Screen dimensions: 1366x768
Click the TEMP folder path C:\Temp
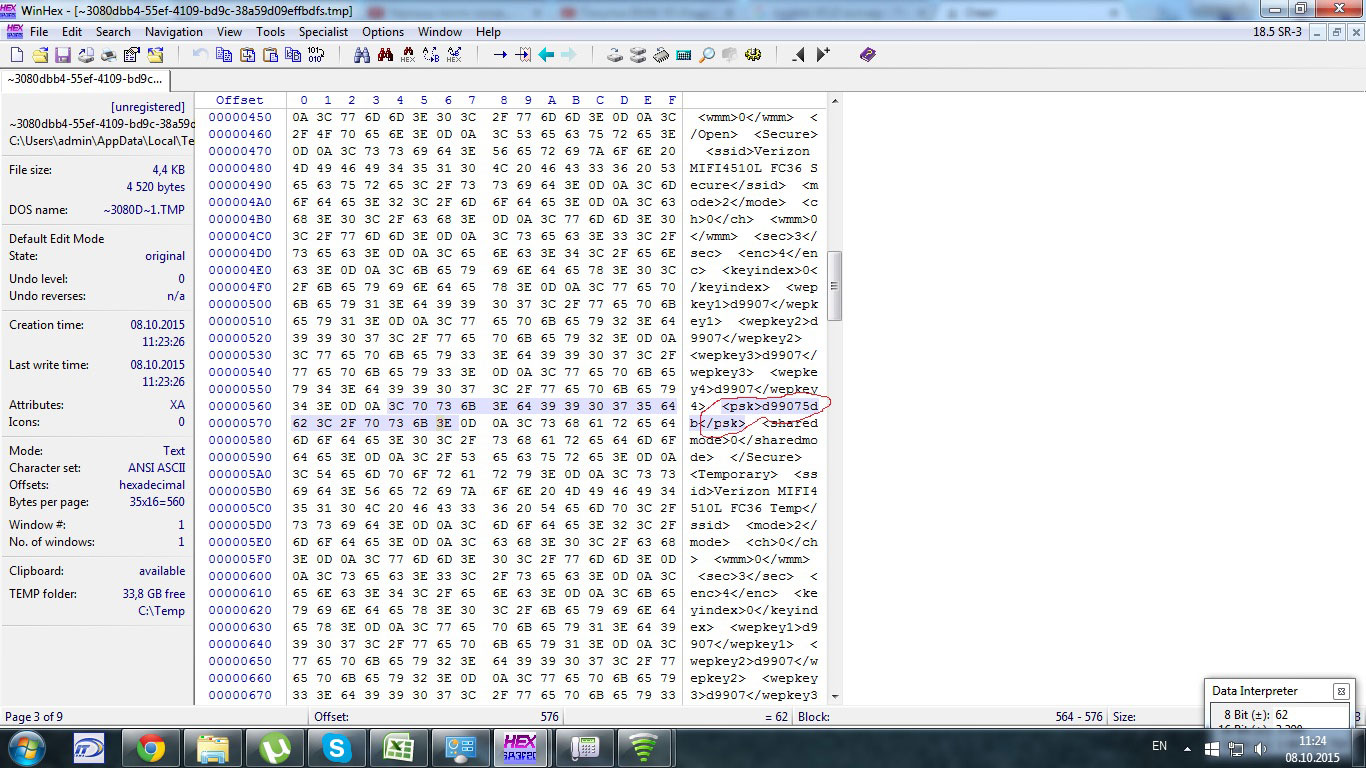point(161,611)
